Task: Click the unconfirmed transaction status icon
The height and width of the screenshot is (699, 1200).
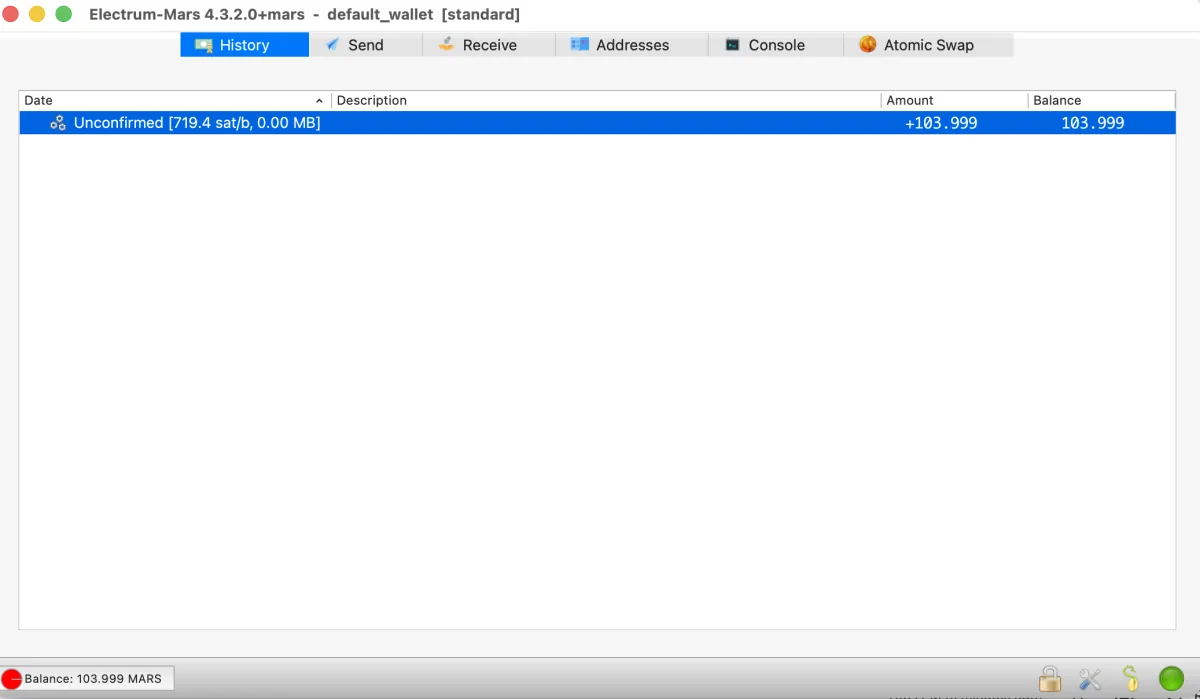Action: 58,123
